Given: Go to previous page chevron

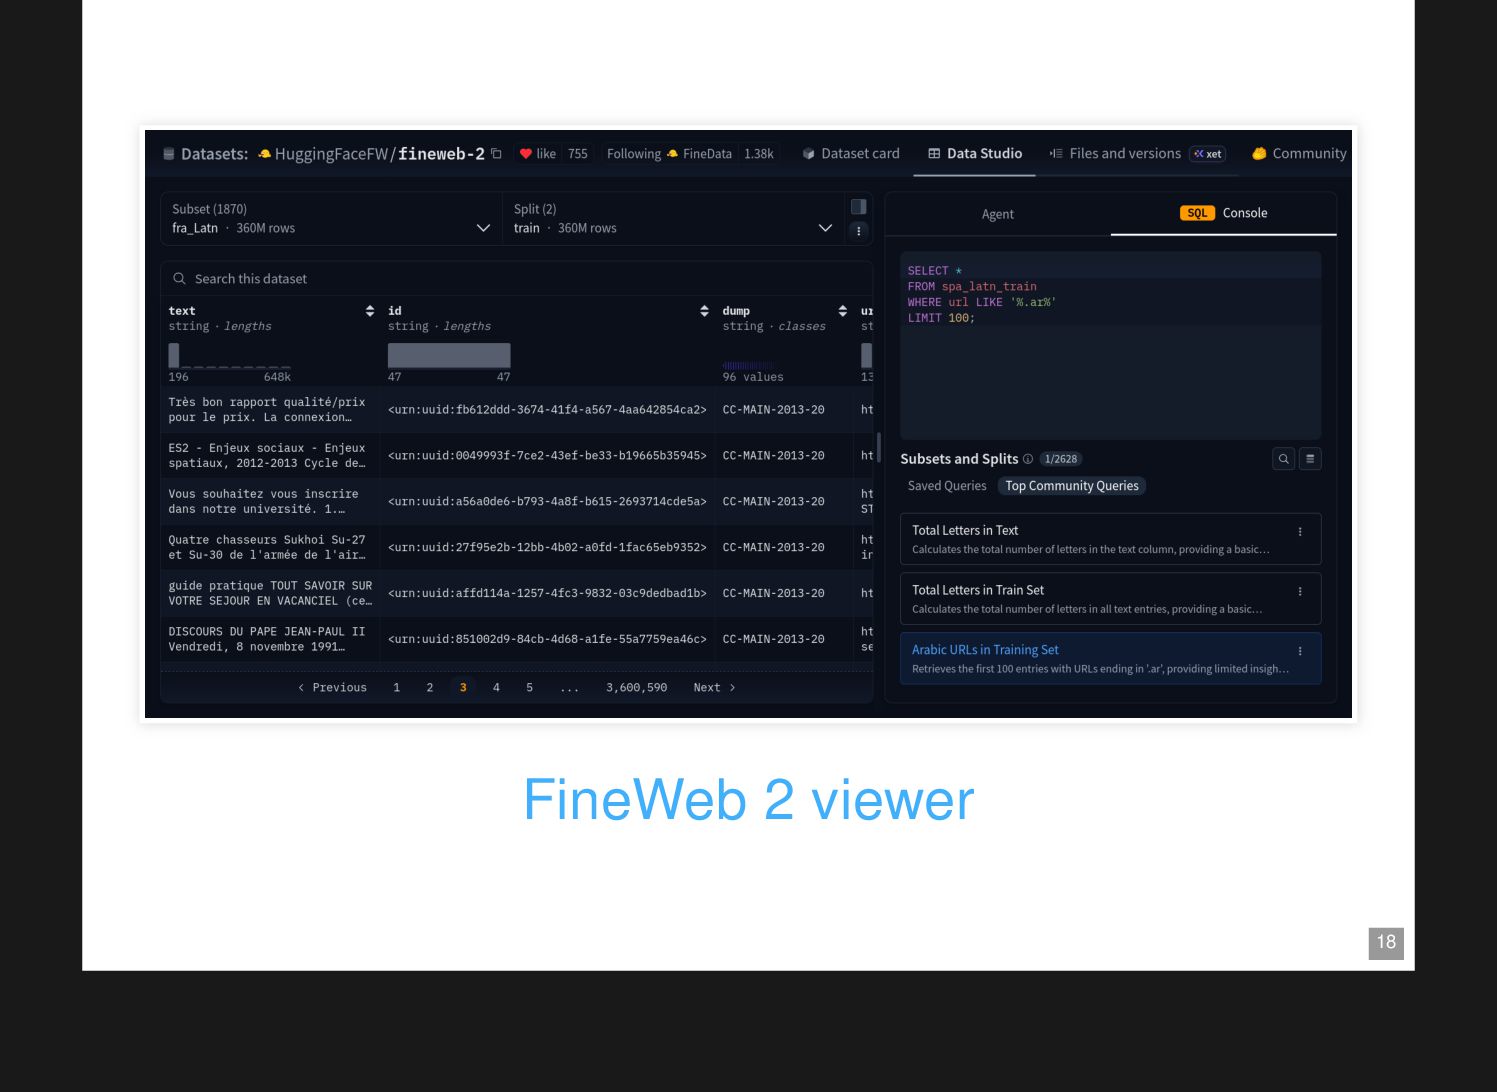Looking at the screenshot, I should tap(301, 688).
